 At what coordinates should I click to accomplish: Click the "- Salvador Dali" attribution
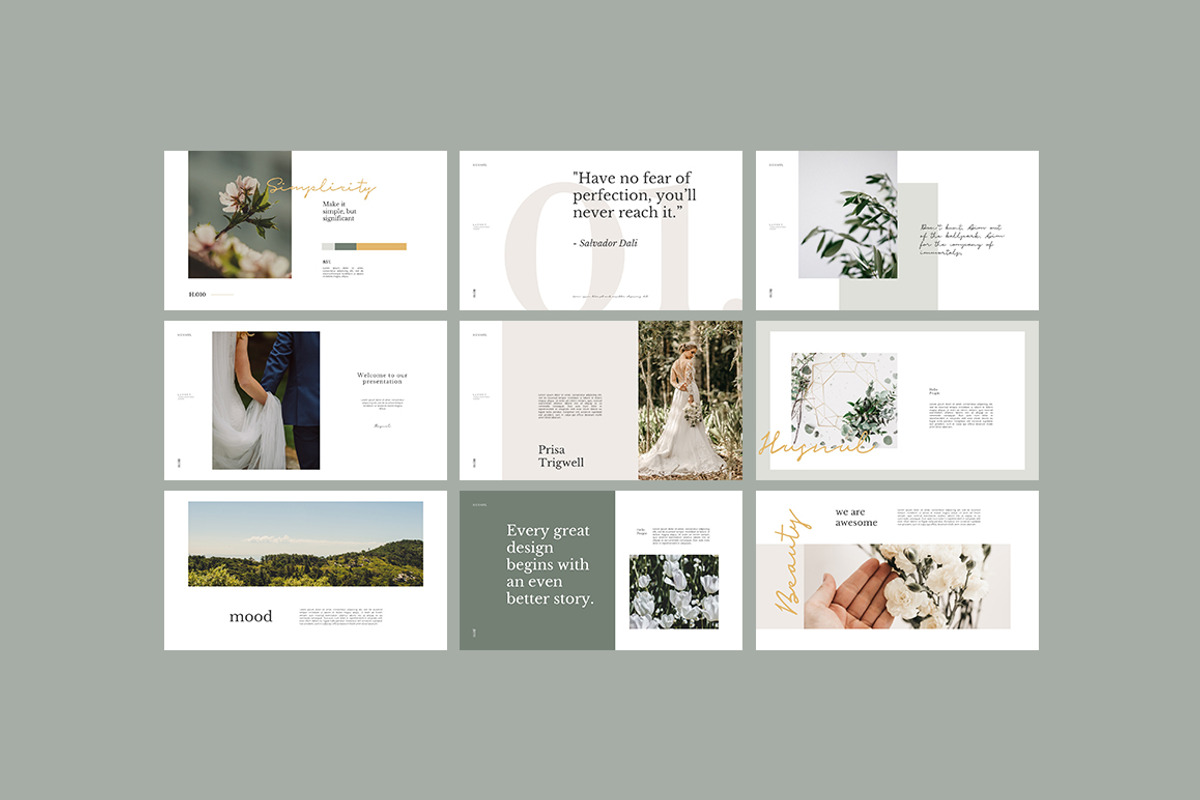point(606,243)
